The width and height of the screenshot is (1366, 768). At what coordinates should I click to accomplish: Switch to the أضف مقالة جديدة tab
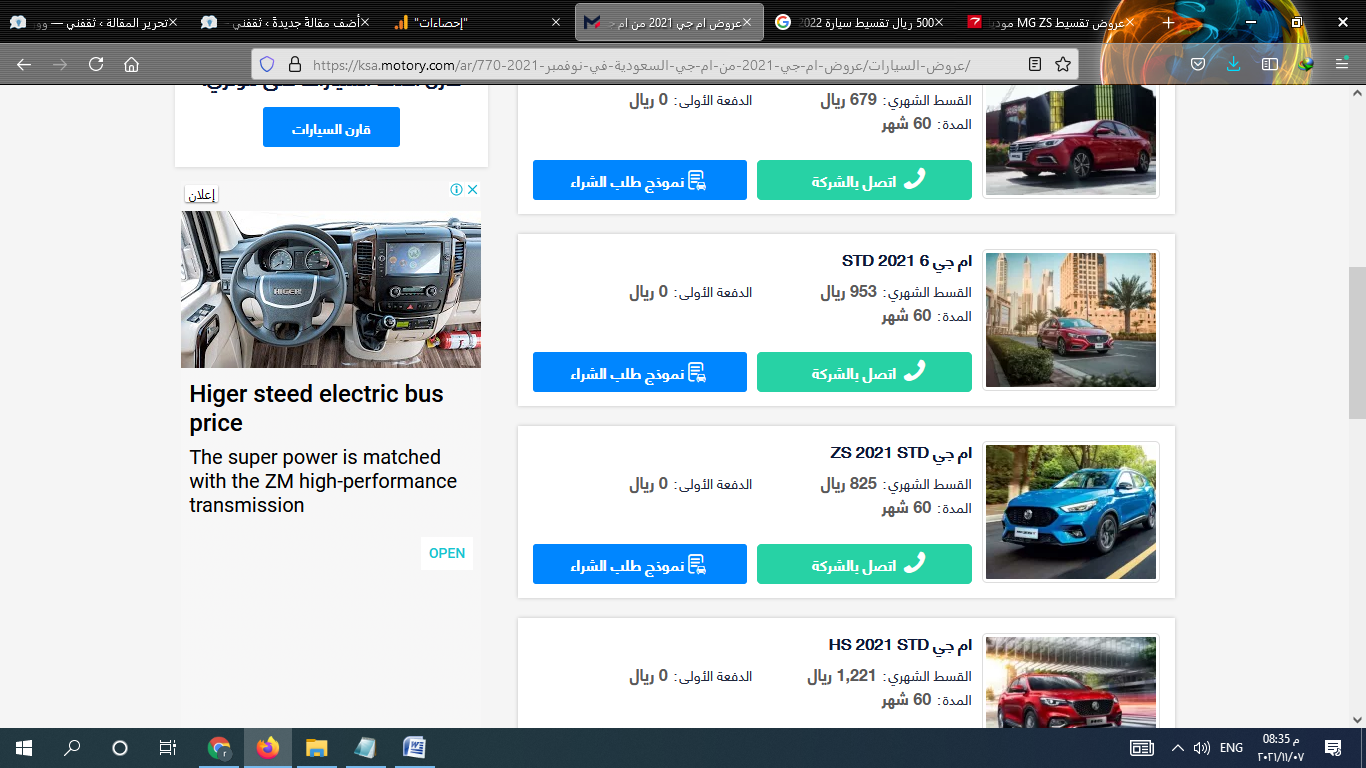tap(285, 22)
